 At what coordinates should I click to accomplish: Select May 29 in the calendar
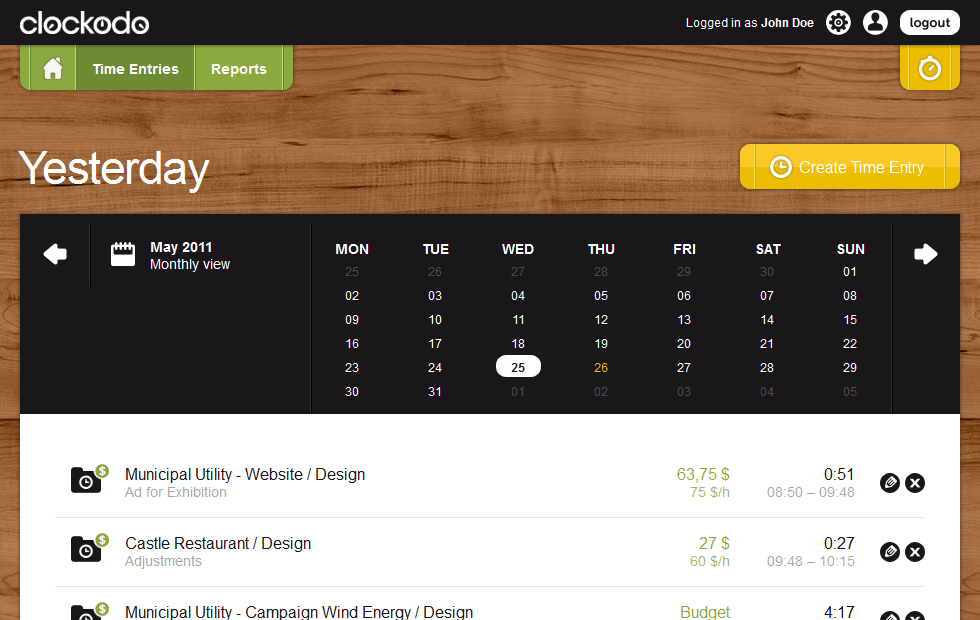[x=849, y=368]
